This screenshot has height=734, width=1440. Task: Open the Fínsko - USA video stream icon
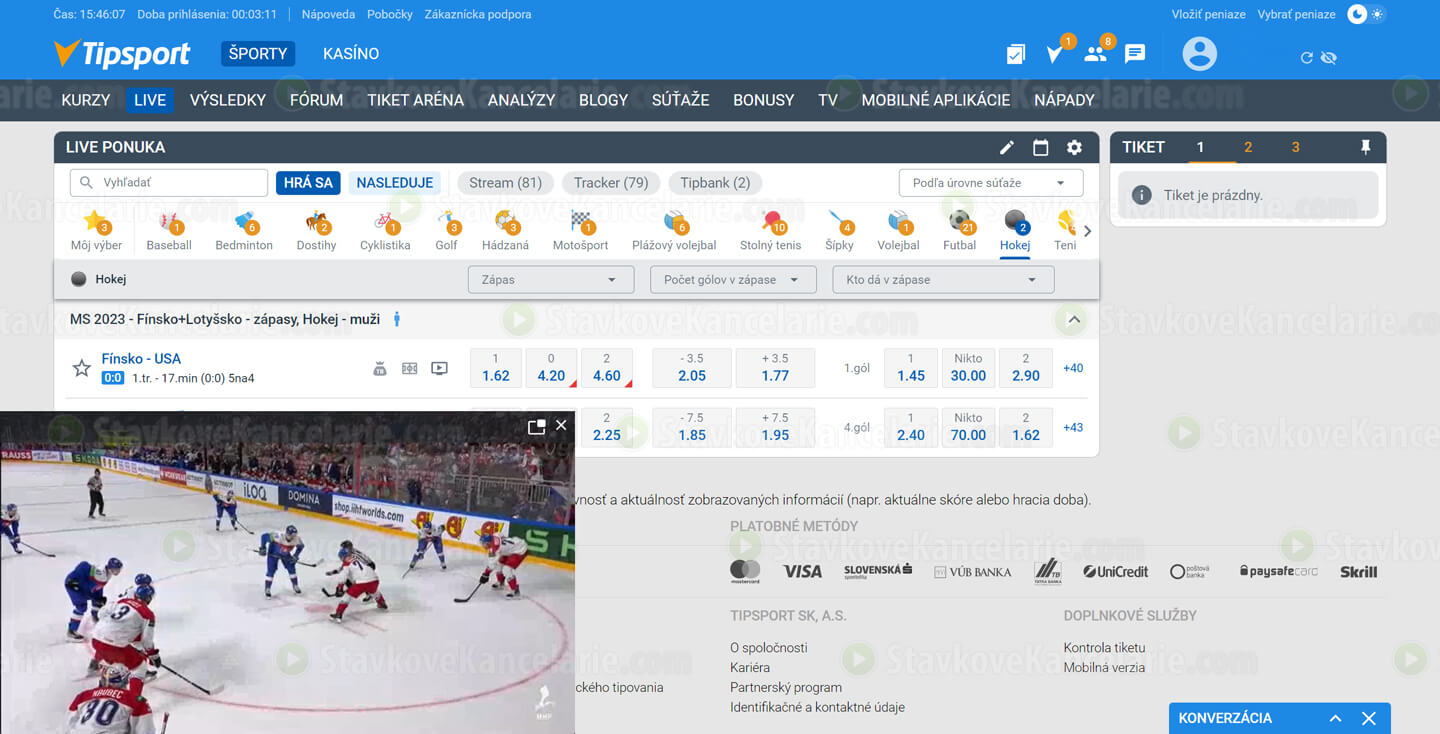click(x=439, y=368)
